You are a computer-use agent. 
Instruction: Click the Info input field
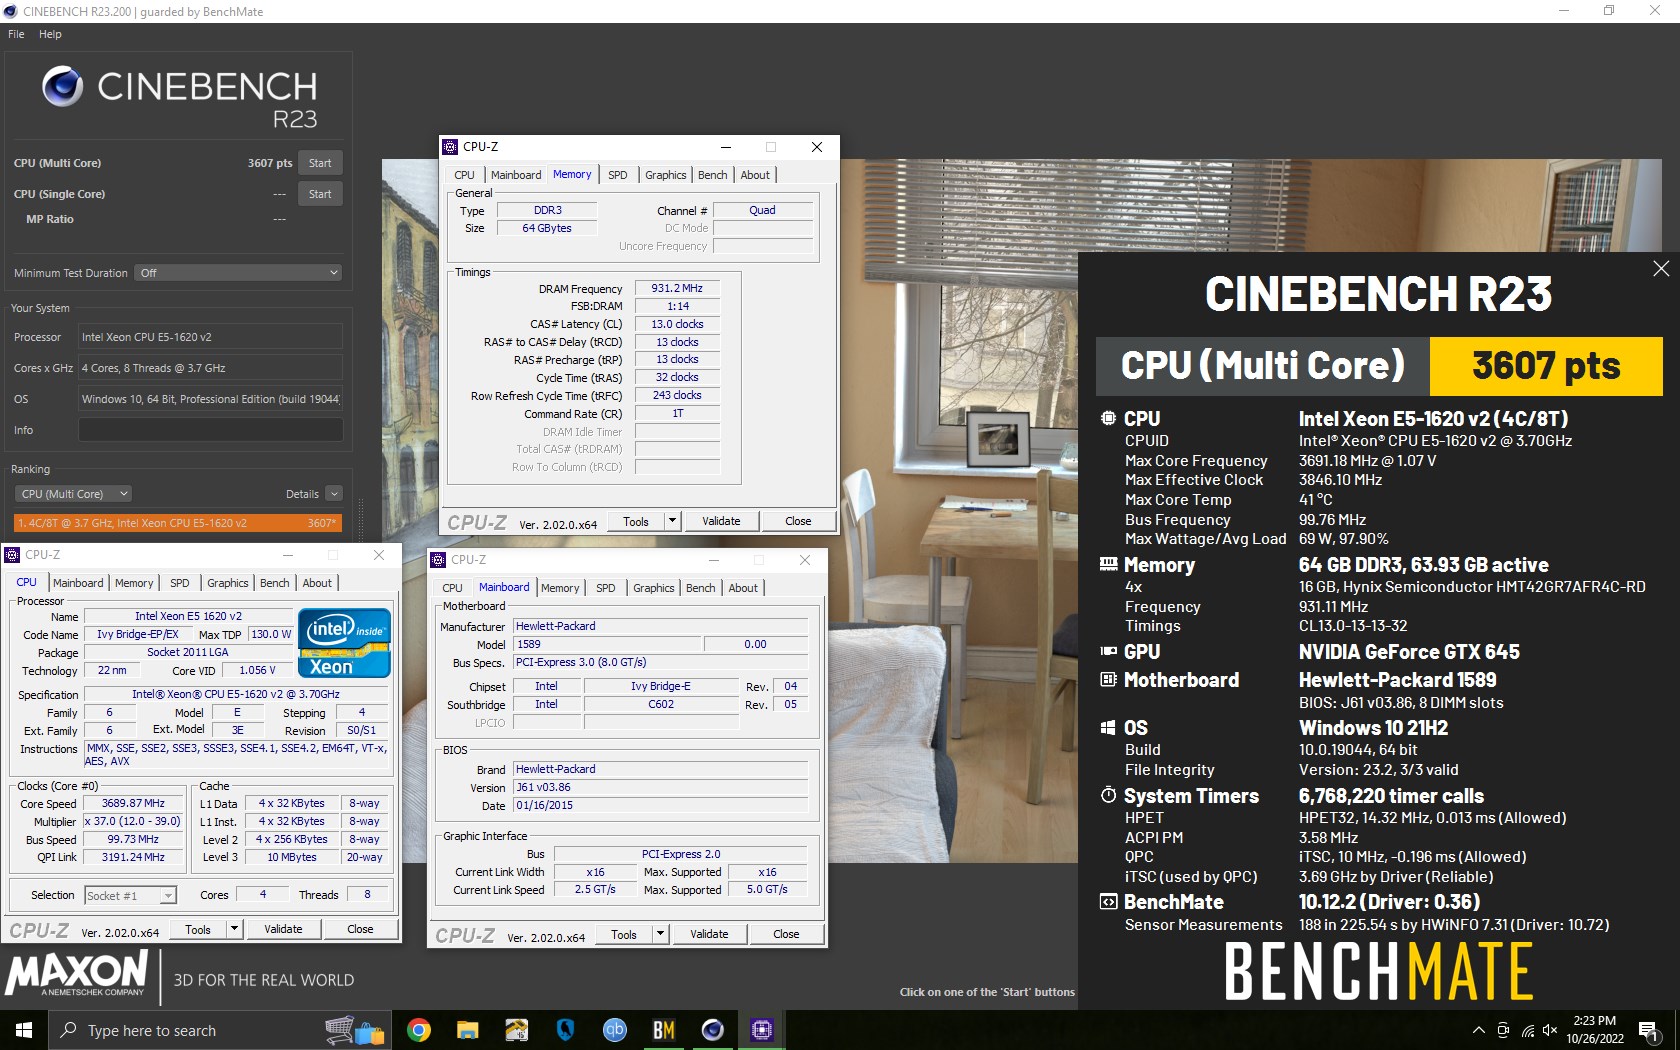[x=211, y=430]
